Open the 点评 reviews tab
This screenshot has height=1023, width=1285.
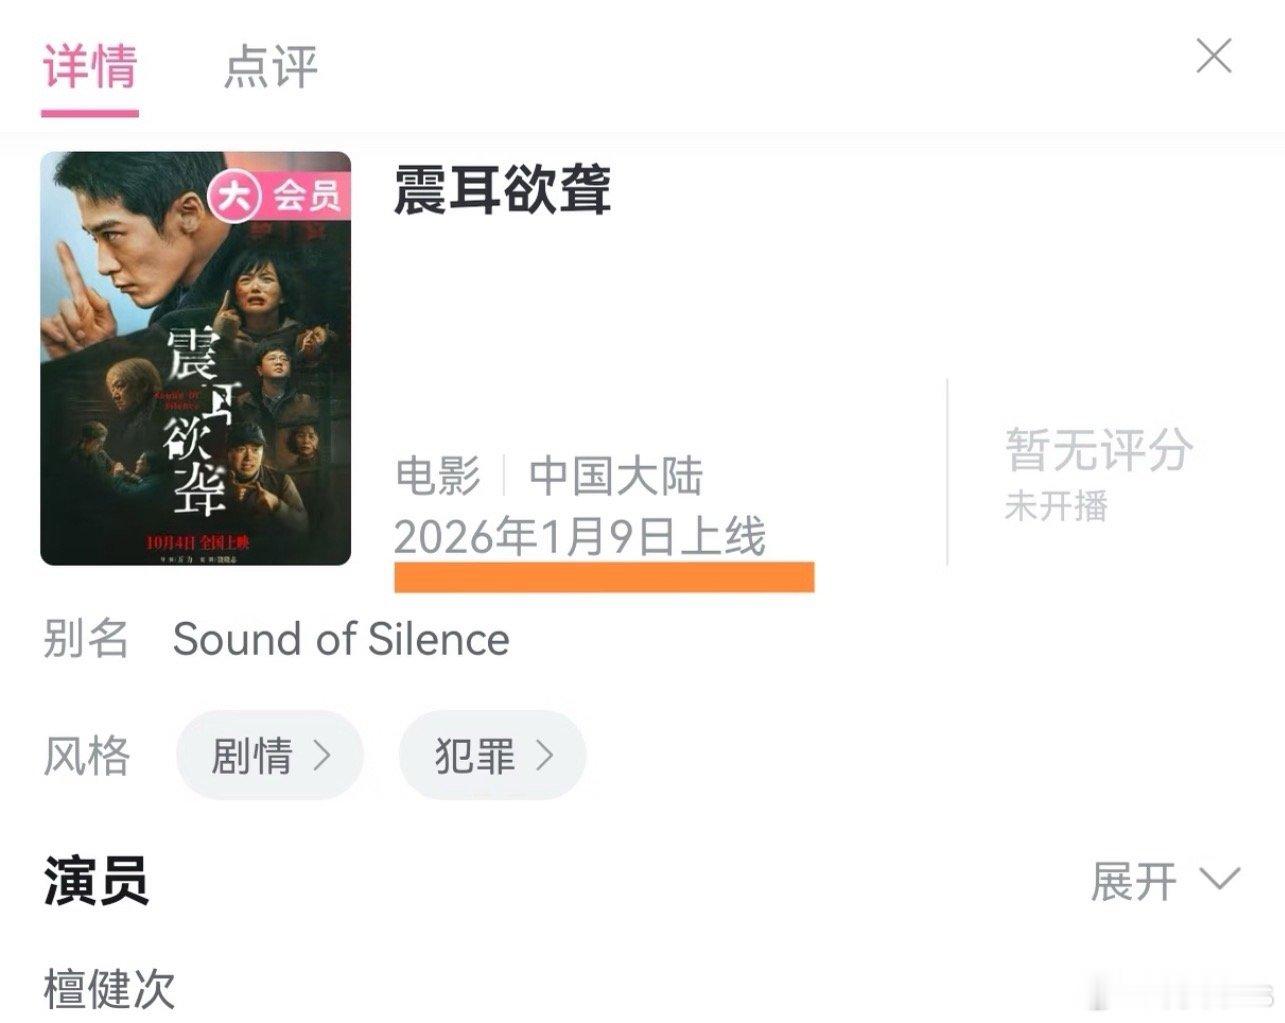tap(270, 68)
